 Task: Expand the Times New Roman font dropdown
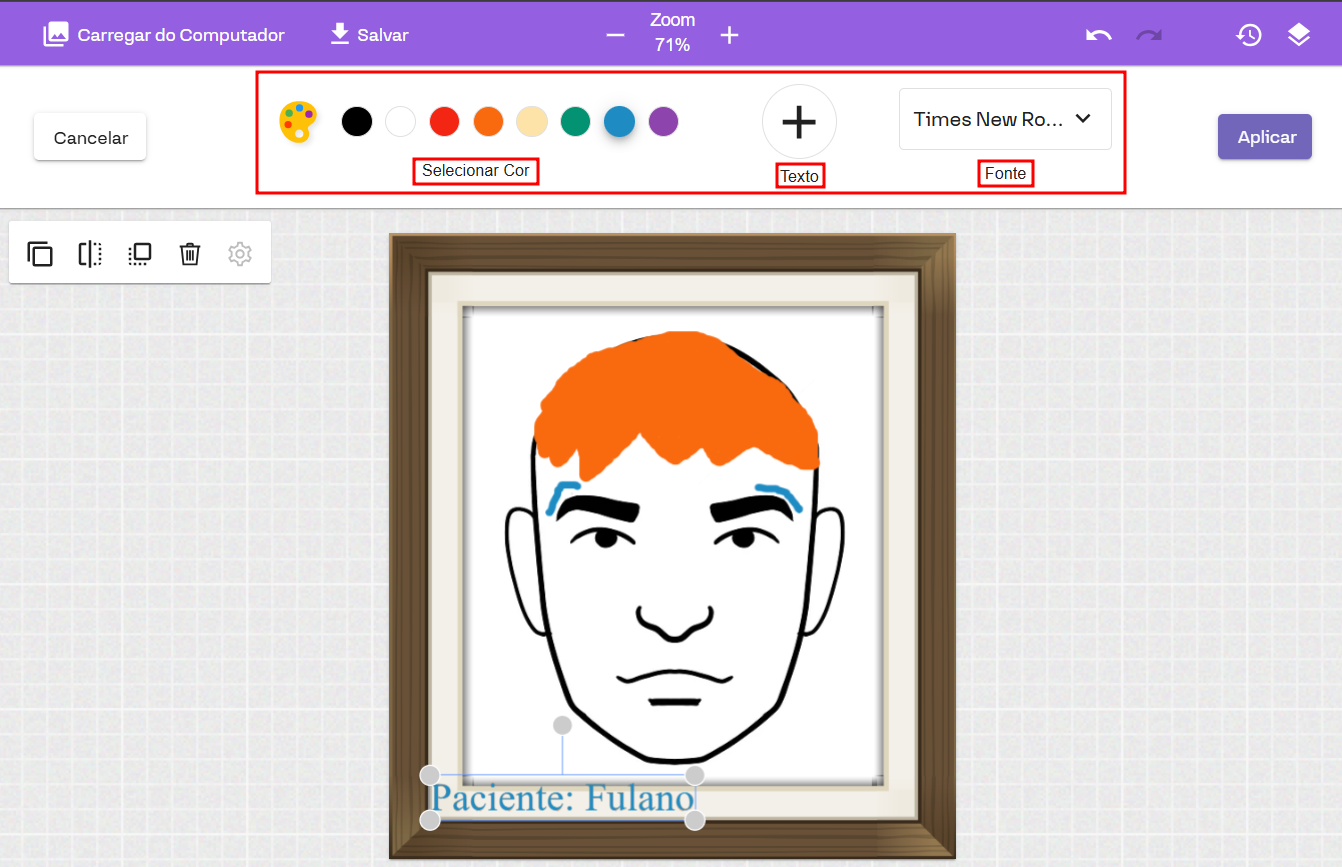pyautogui.click(x=1005, y=119)
